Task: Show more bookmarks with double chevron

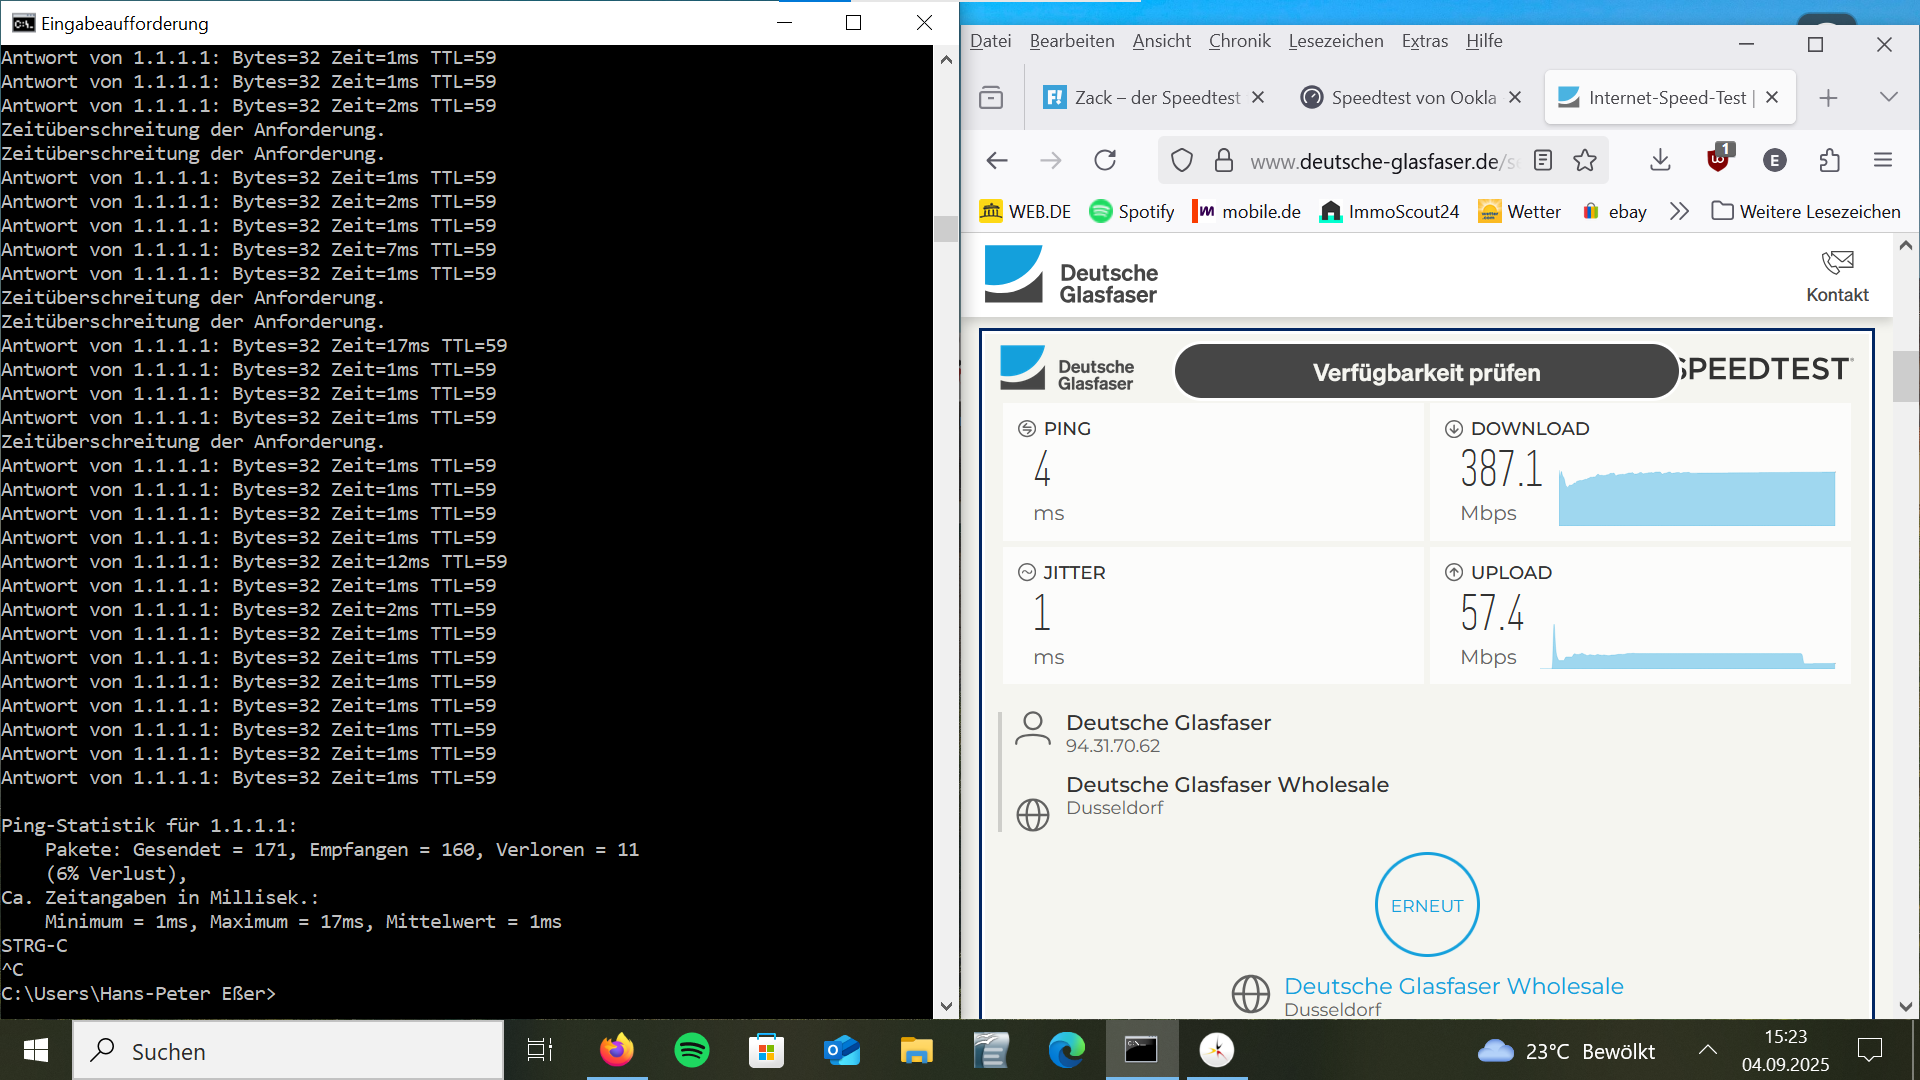Action: 1679,211
